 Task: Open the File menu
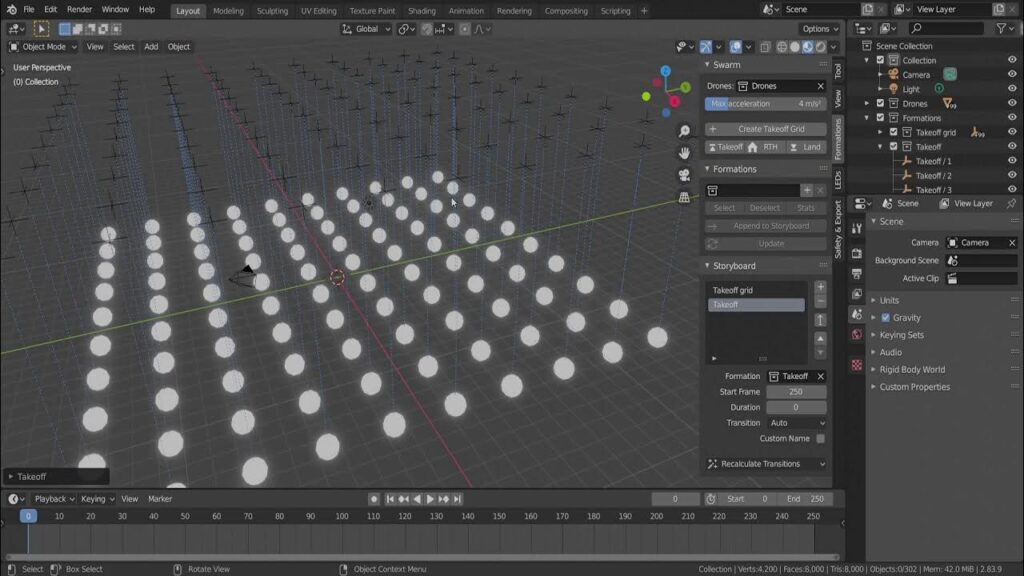click(29, 10)
